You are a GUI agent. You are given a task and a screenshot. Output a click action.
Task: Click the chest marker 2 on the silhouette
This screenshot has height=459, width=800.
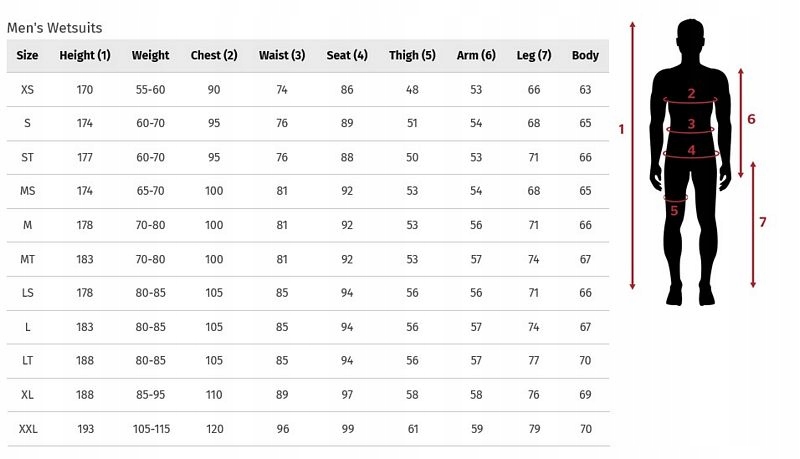pos(690,94)
